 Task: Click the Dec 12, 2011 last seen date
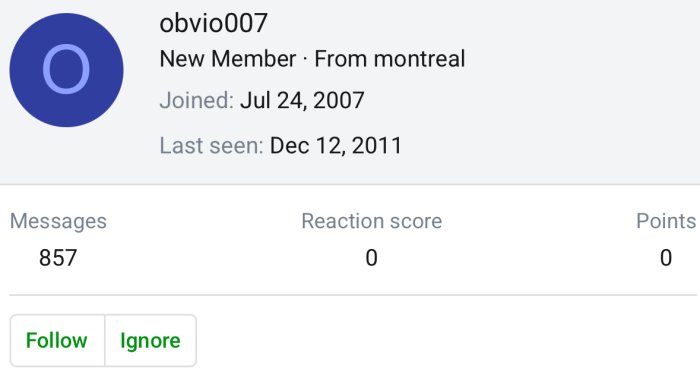click(336, 145)
